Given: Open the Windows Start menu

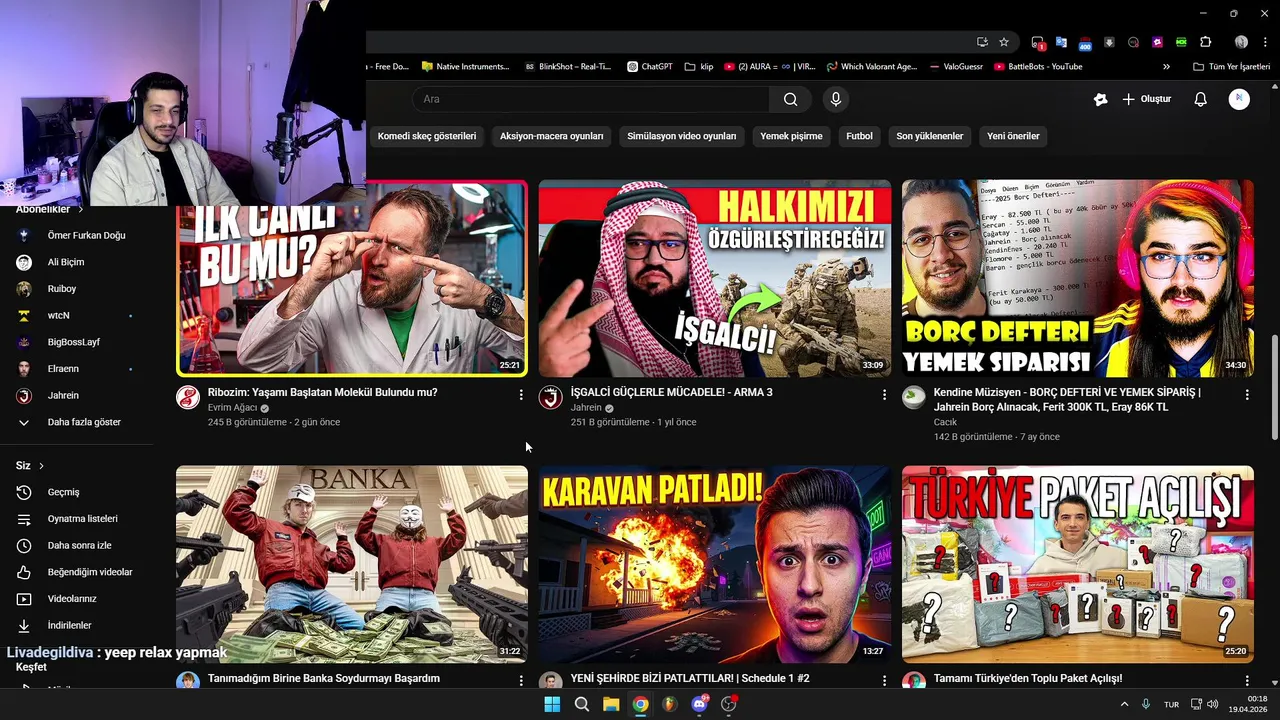Looking at the screenshot, I should point(552,704).
